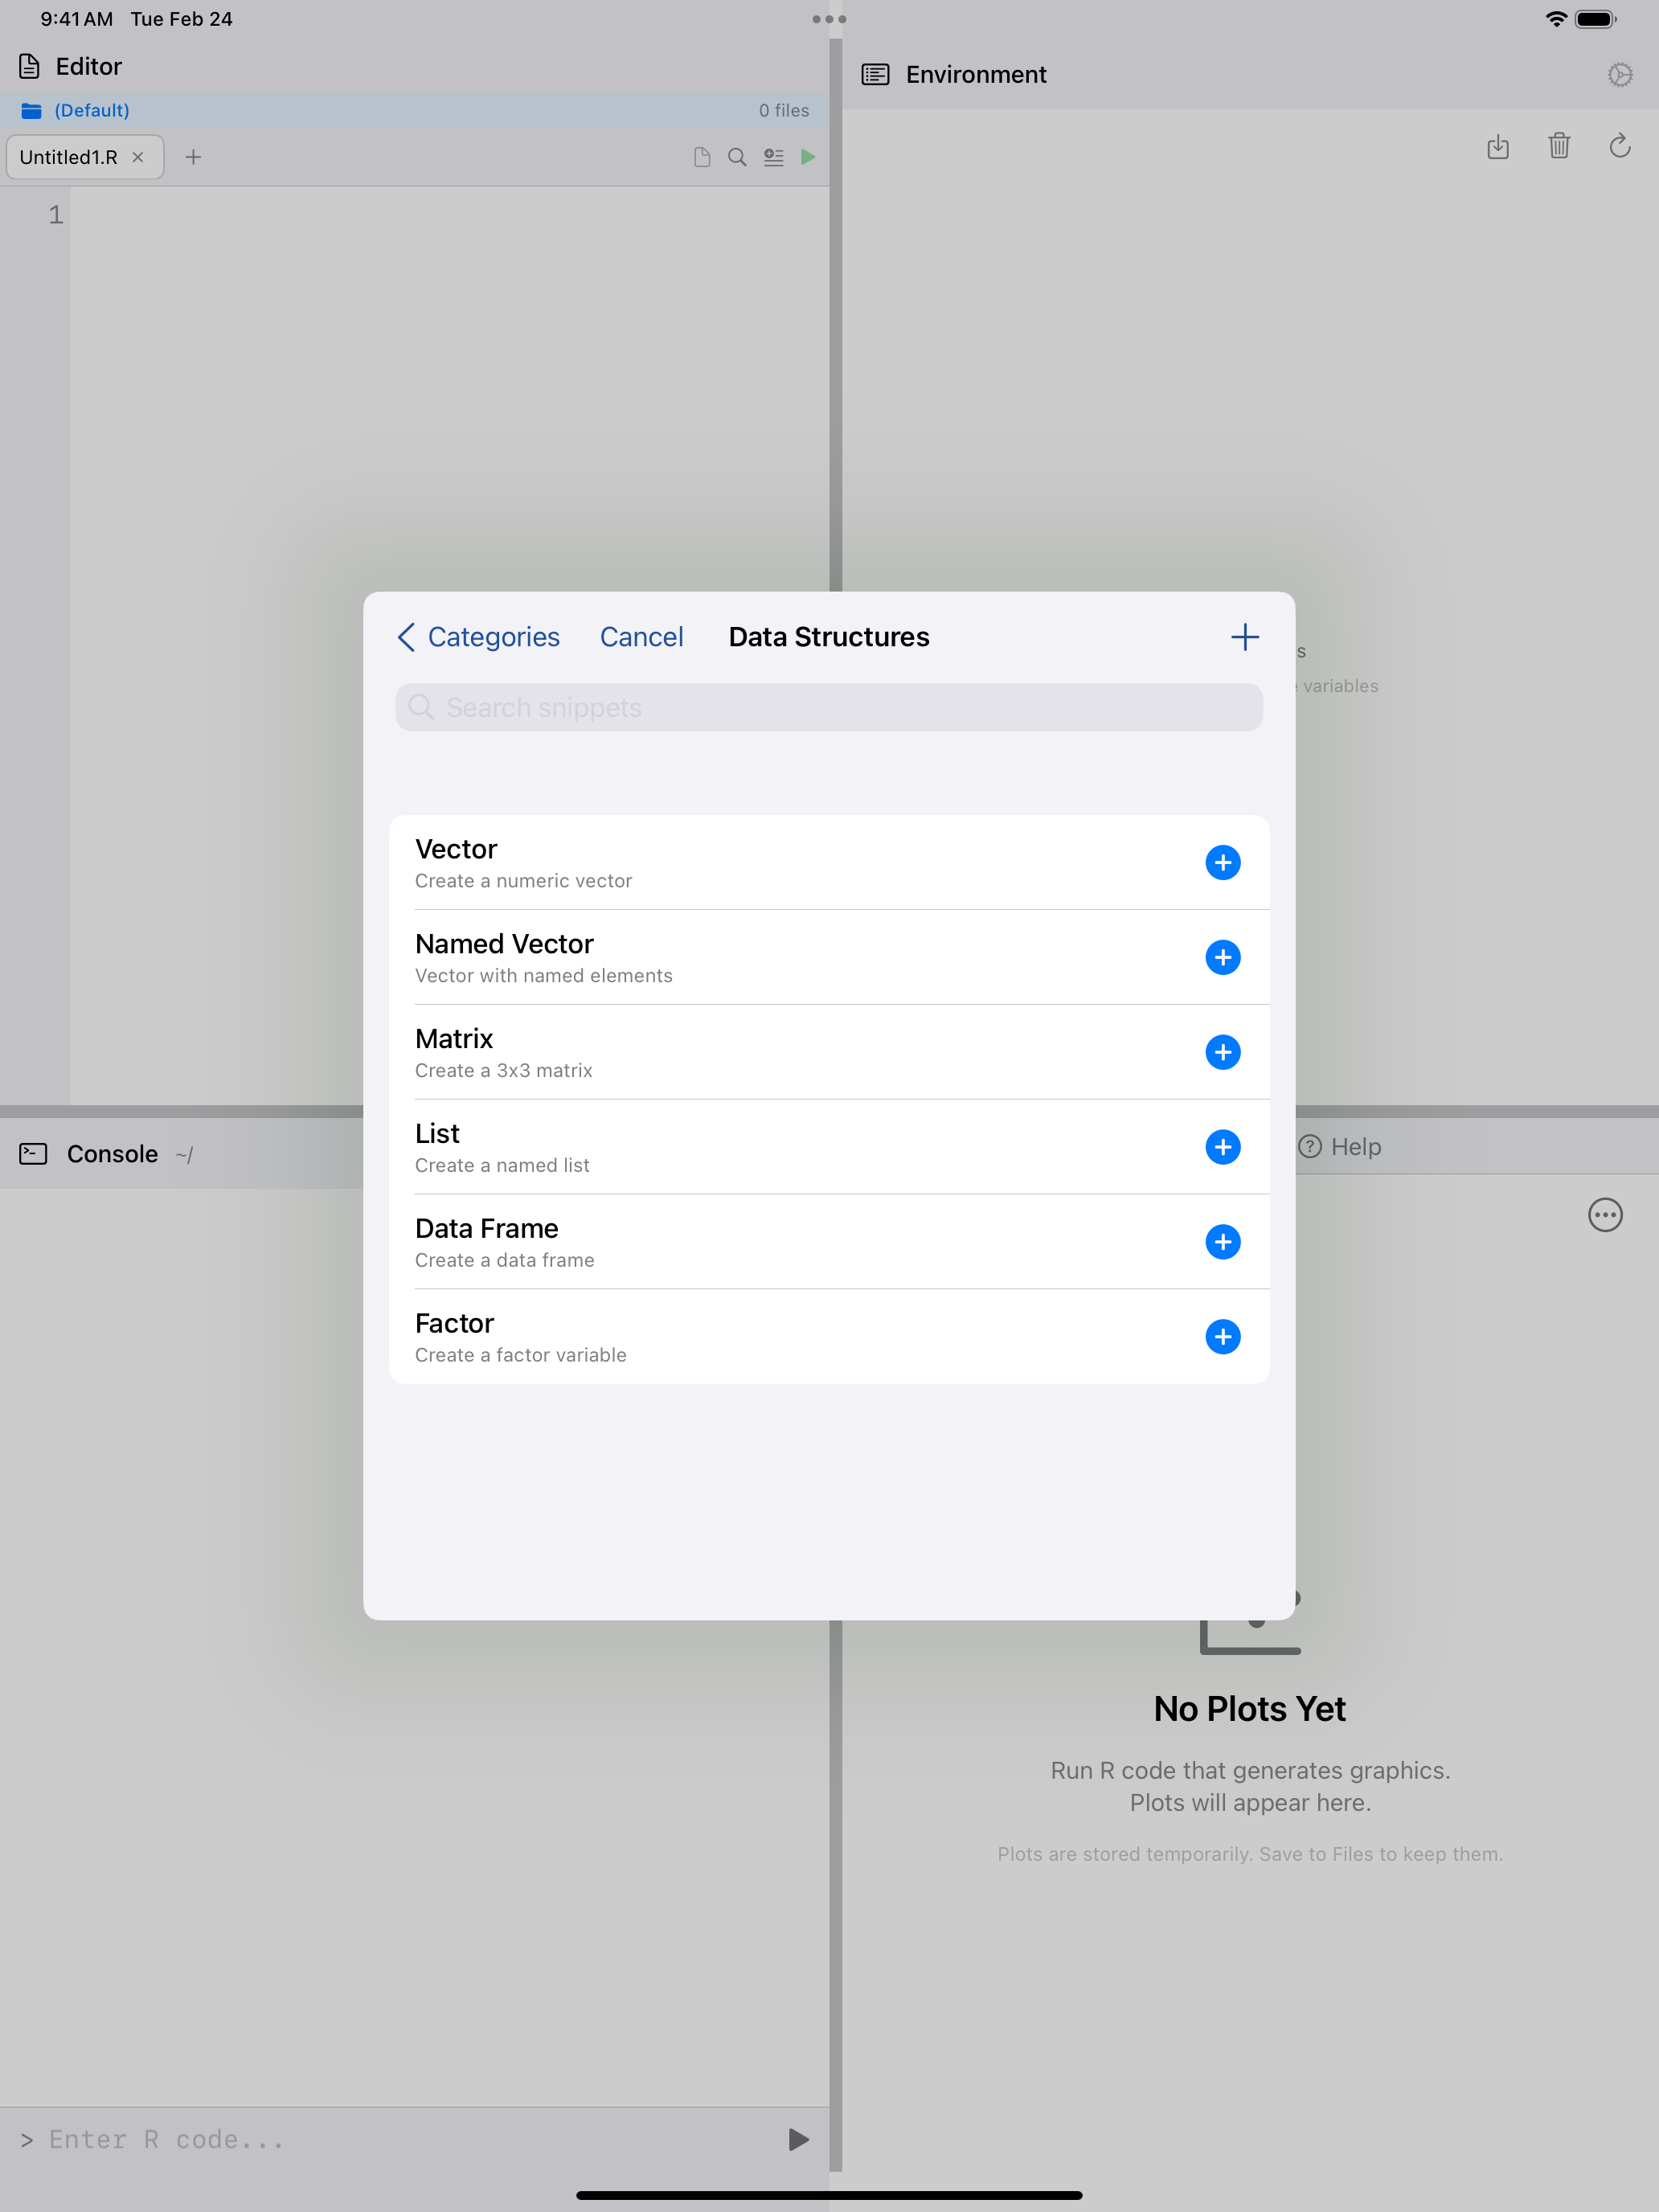This screenshot has width=1659, height=2212.
Task: Open a new editor tab
Action: [x=194, y=157]
